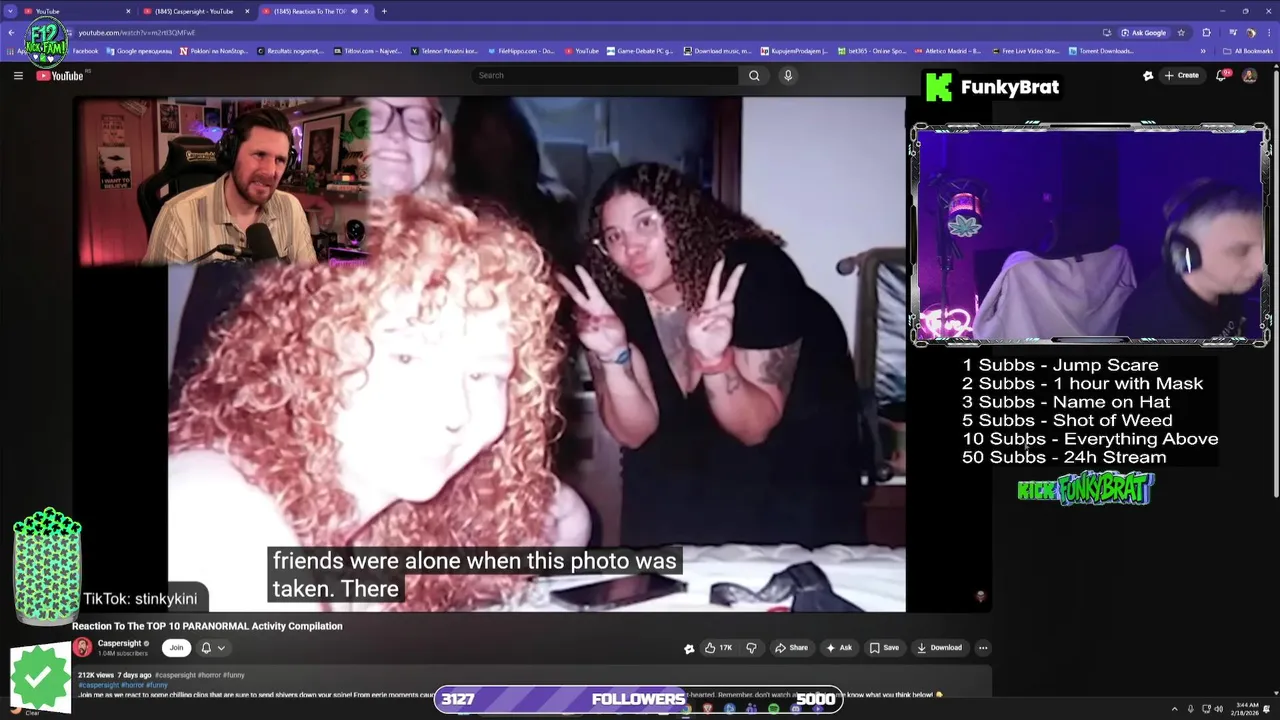Switch to the first YouTube tab

75,11
